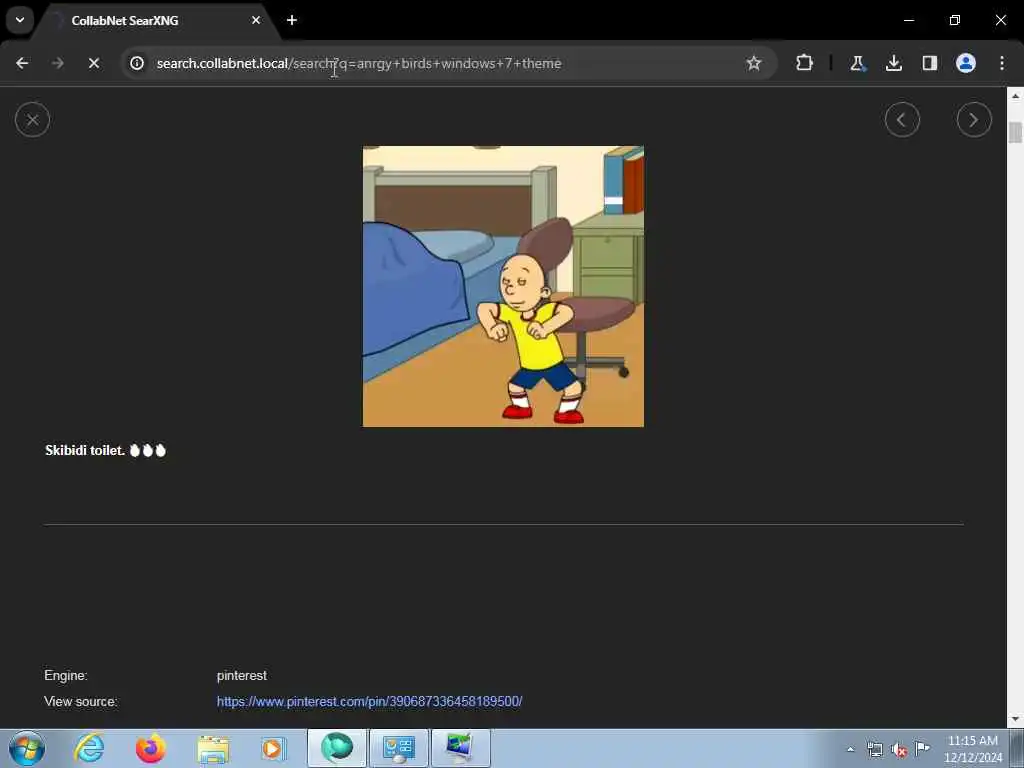Open the remote desktop taskbar icon
The width and height of the screenshot is (1024, 768).
pyautogui.click(x=460, y=748)
